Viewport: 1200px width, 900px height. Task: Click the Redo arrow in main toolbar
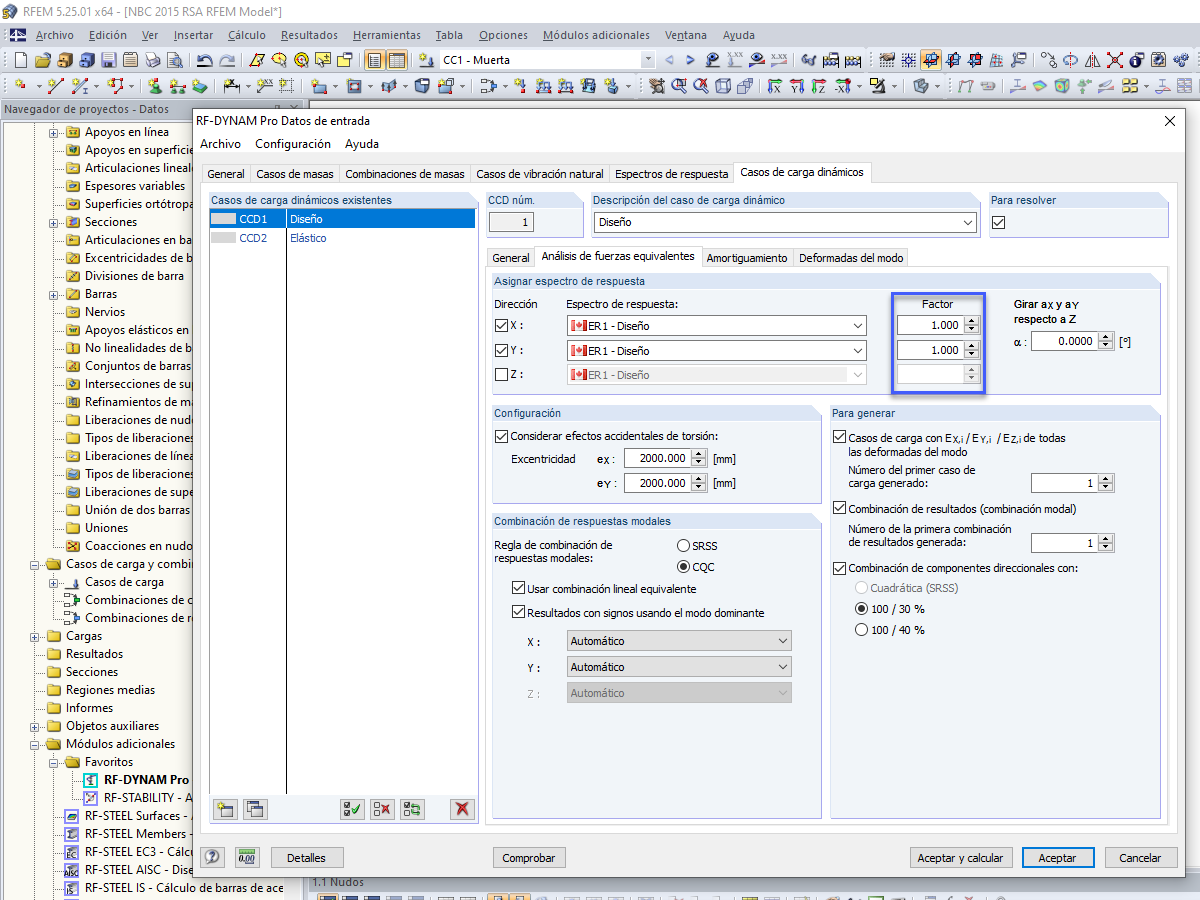coord(228,60)
